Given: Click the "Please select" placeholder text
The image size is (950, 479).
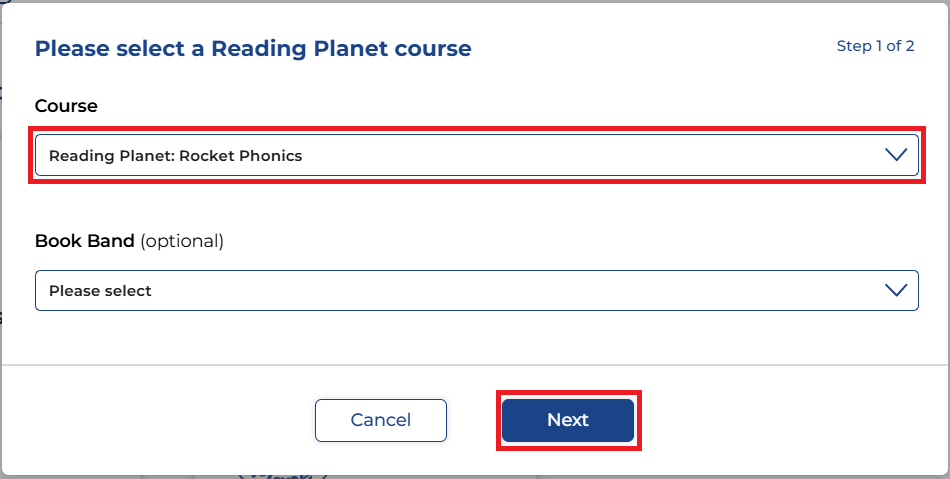Looking at the screenshot, I should point(100,291).
